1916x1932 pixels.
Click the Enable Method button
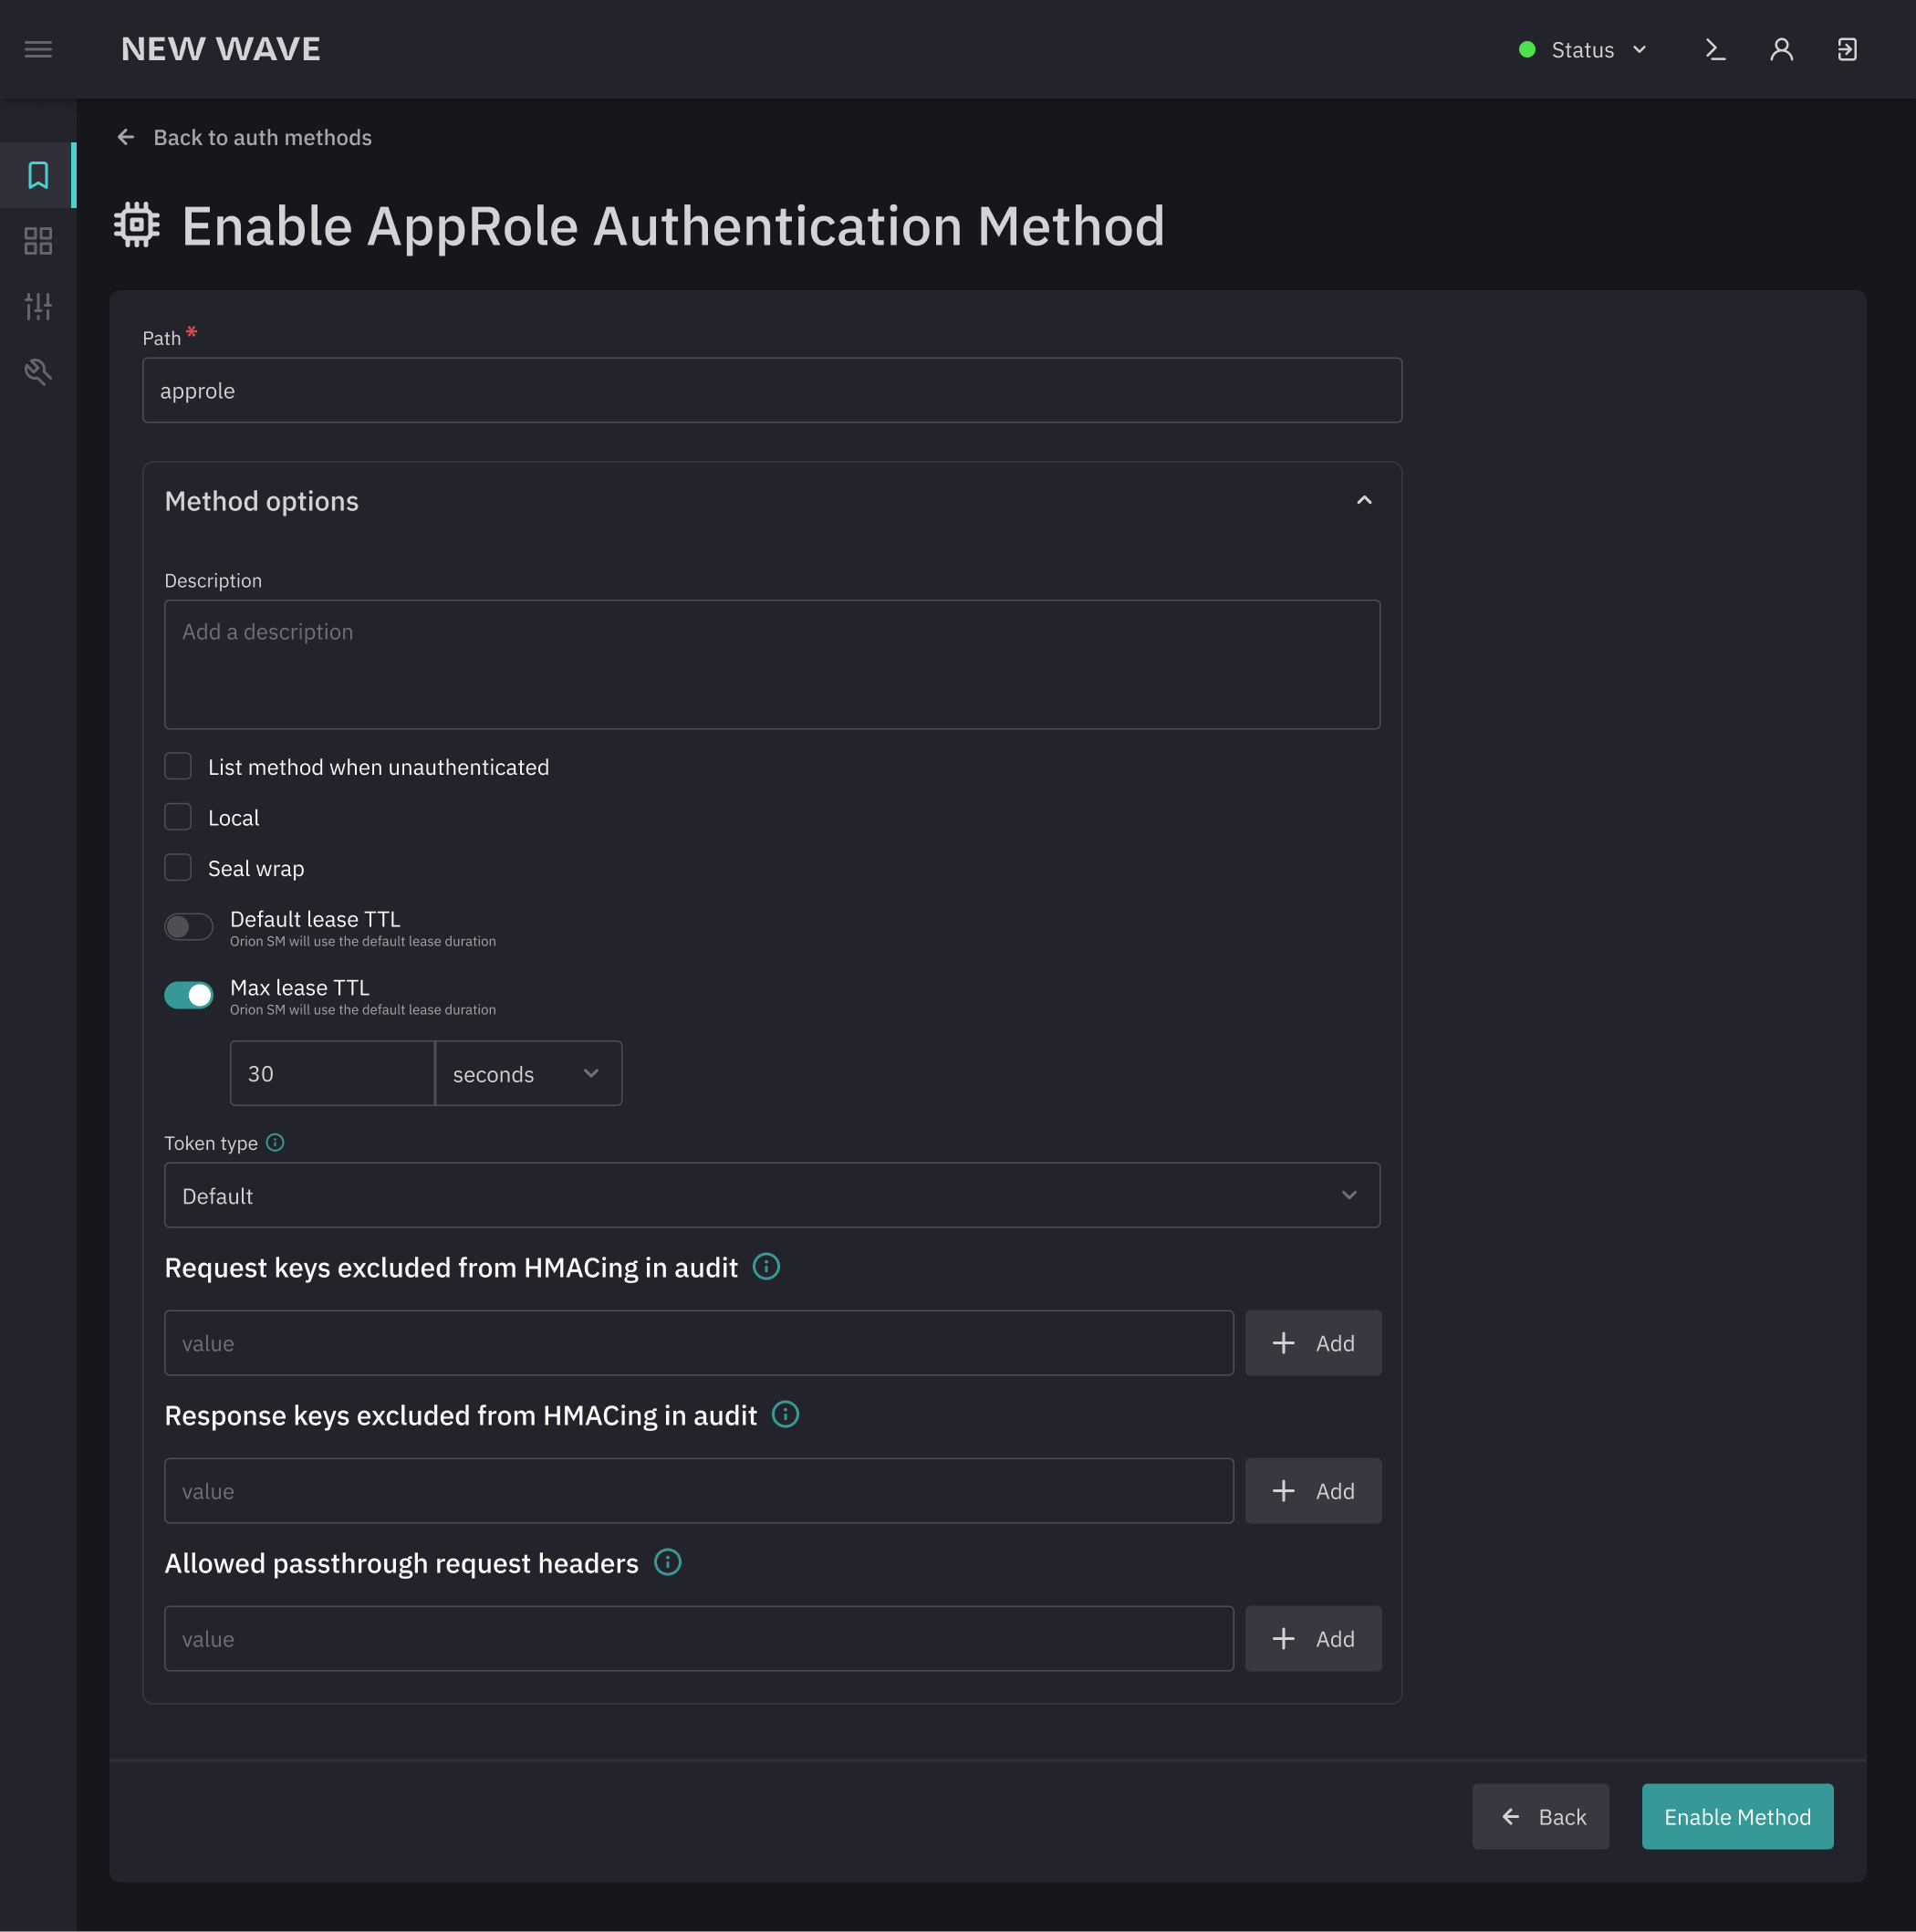1736,1816
